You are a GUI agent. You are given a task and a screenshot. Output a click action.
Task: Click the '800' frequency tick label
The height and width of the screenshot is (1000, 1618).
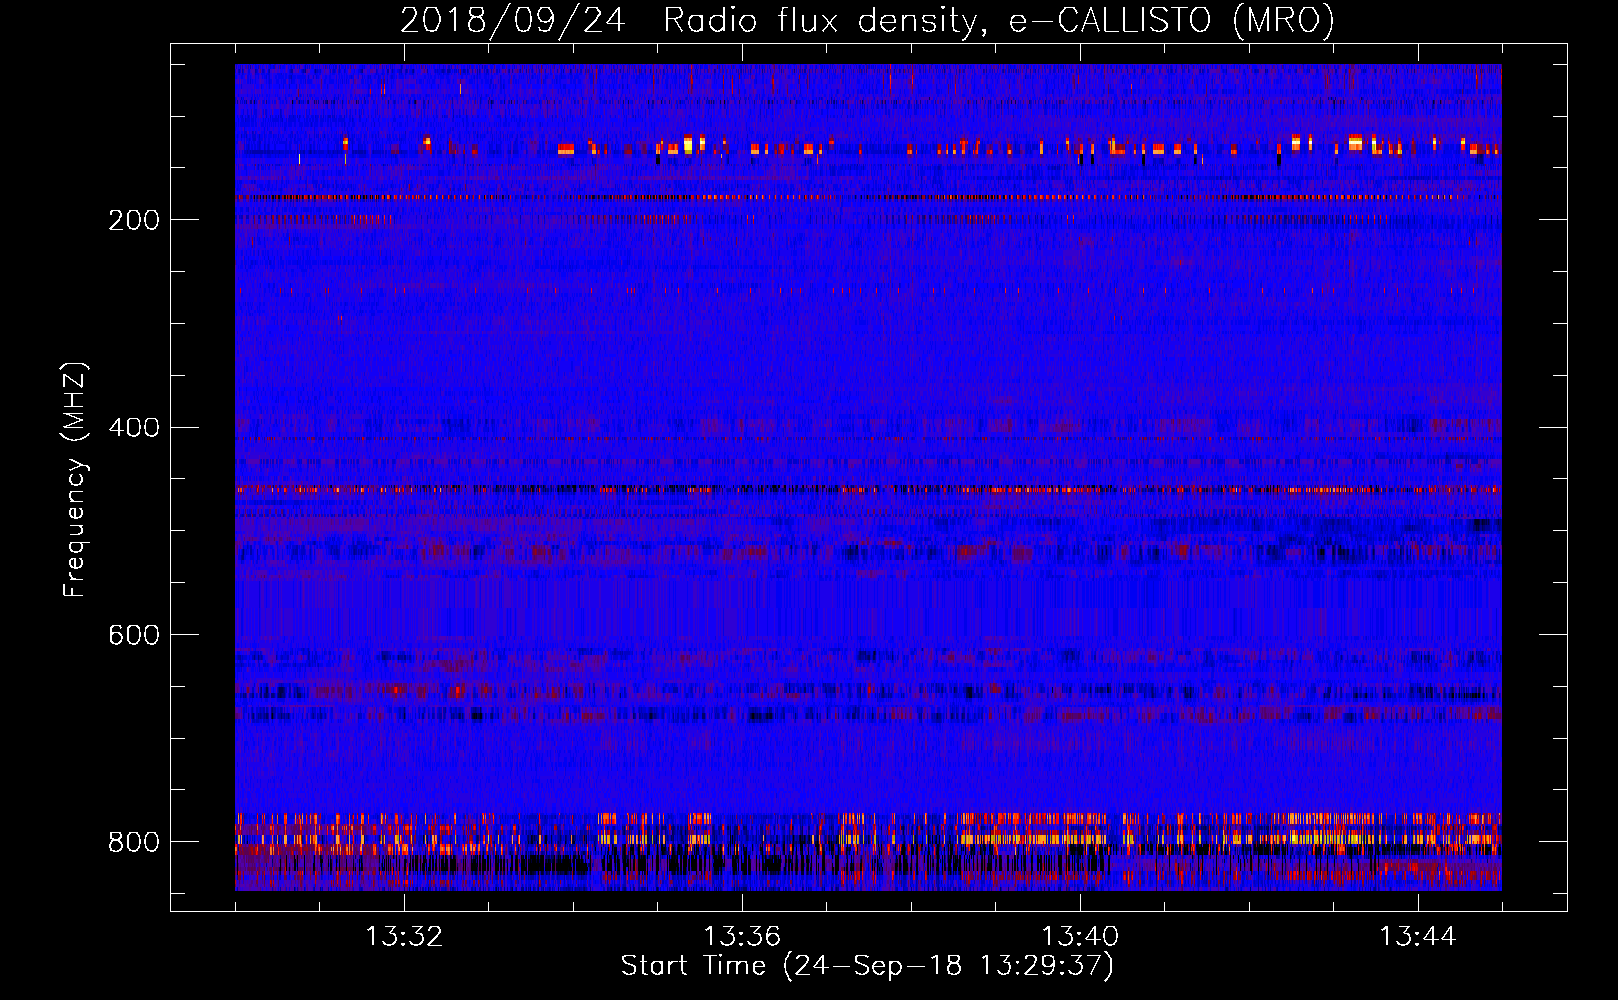[x=134, y=842]
